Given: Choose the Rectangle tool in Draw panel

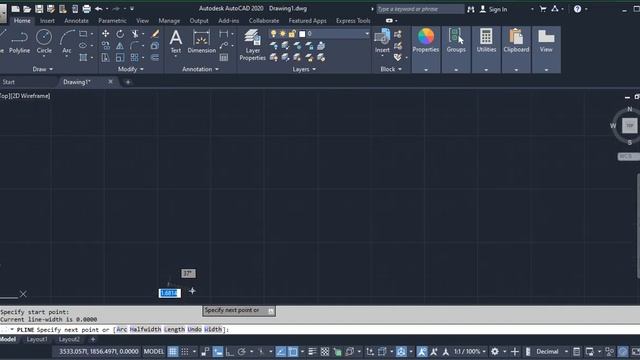Looking at the screenshot, I should point(83,34).
